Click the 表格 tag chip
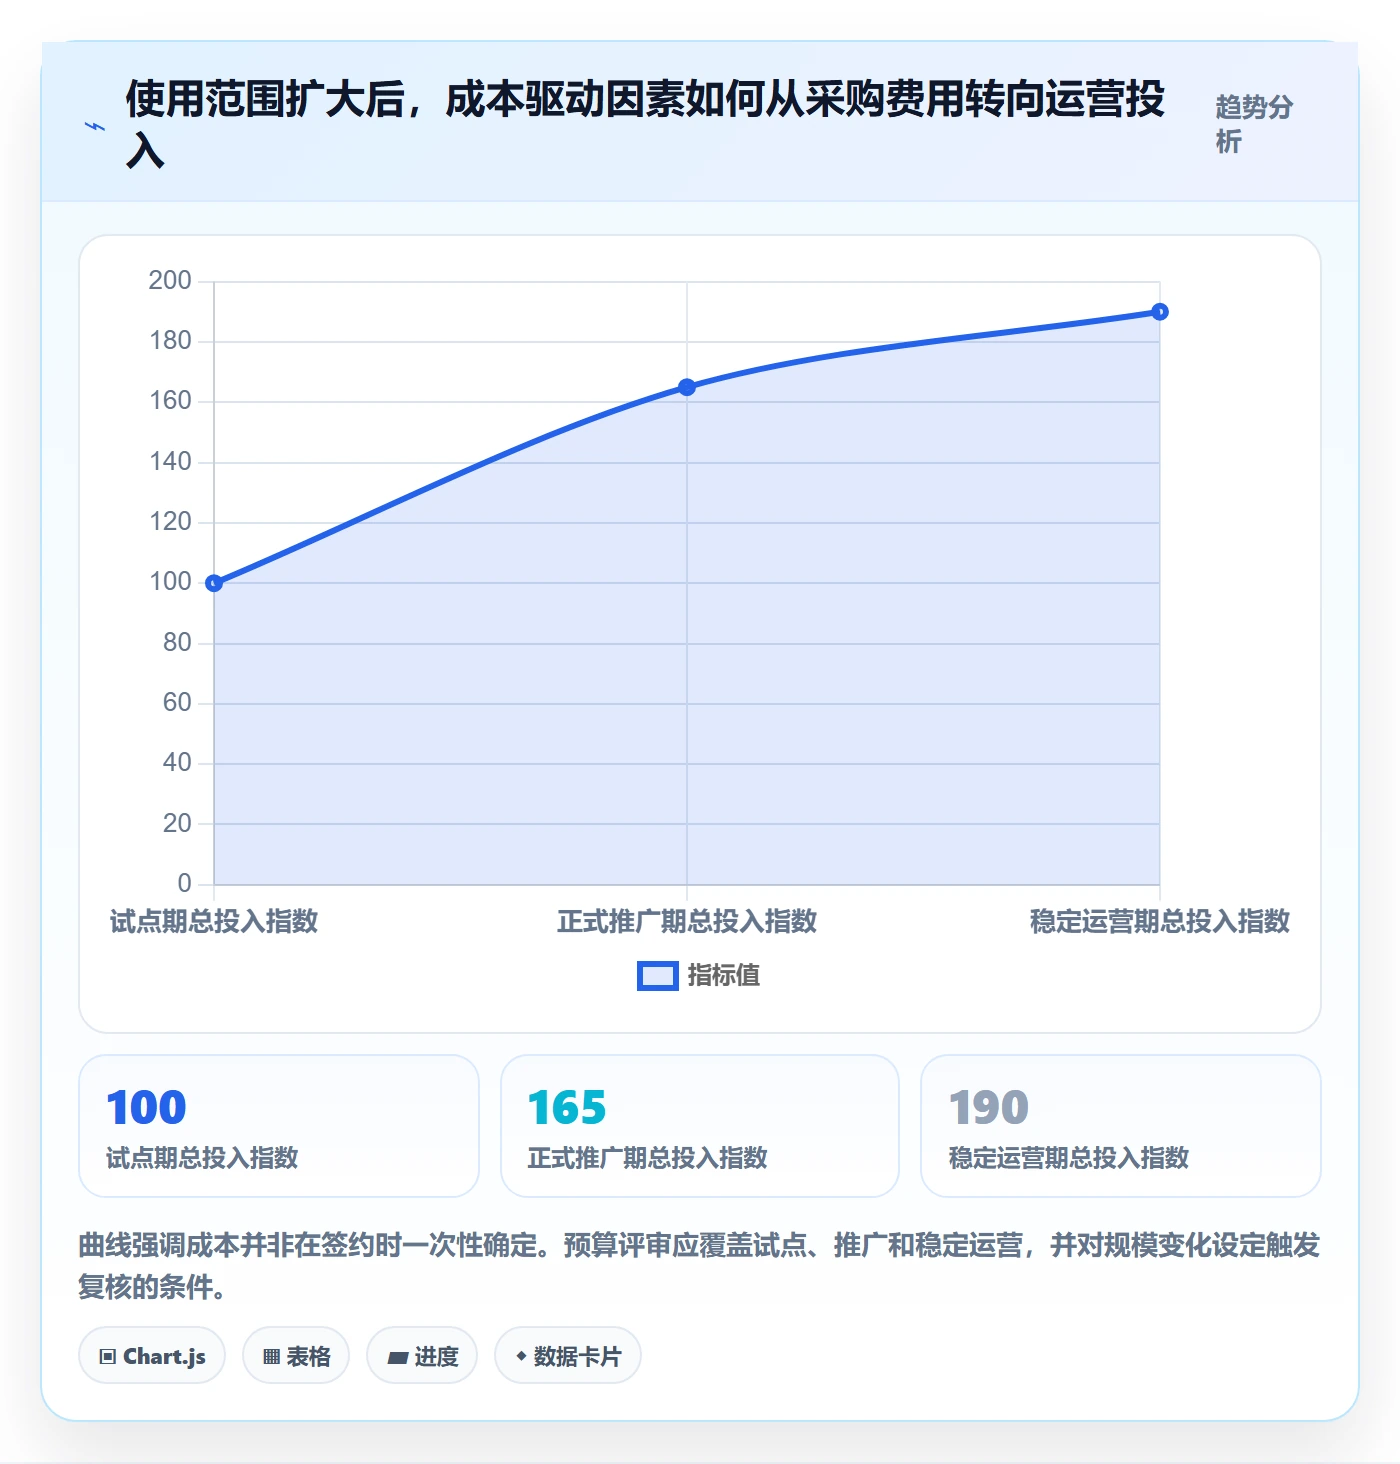1400x1464 pixels. (296, 1356)
